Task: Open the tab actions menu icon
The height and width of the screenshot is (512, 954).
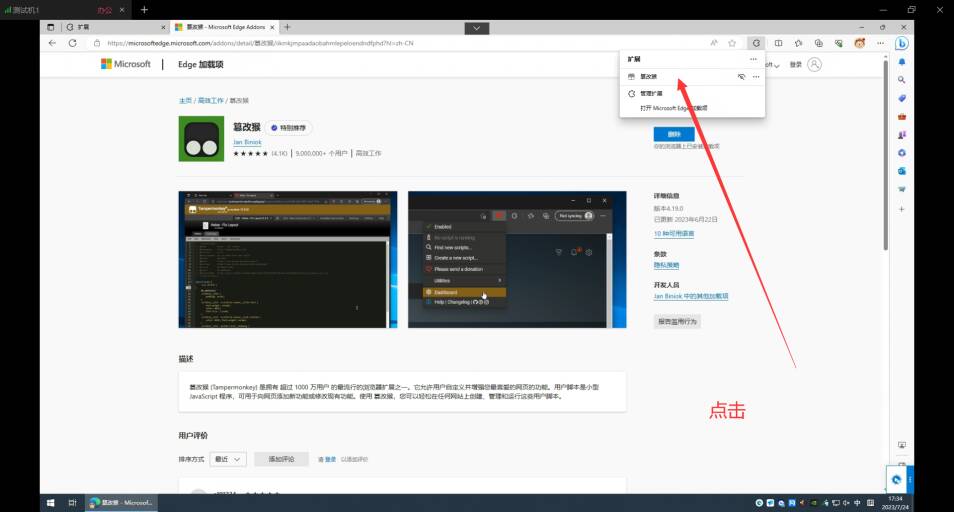Action: (50, 27)
